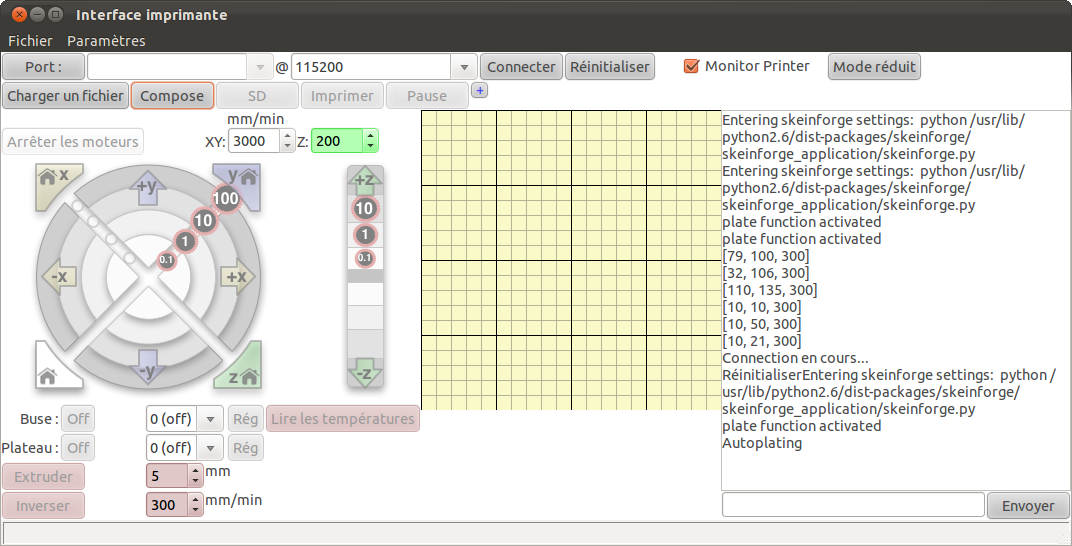Screen dimensions: 1072x546
Task: Click the SD button
Action: (x=257, y=96)
